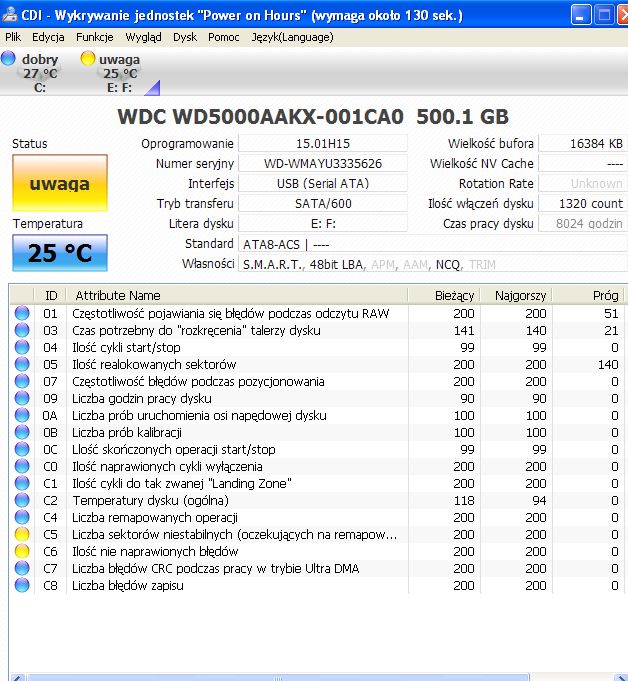Select row Liczba prób kalibracji
Viewport: 628px width, 681px height.
tap(317, 432)
